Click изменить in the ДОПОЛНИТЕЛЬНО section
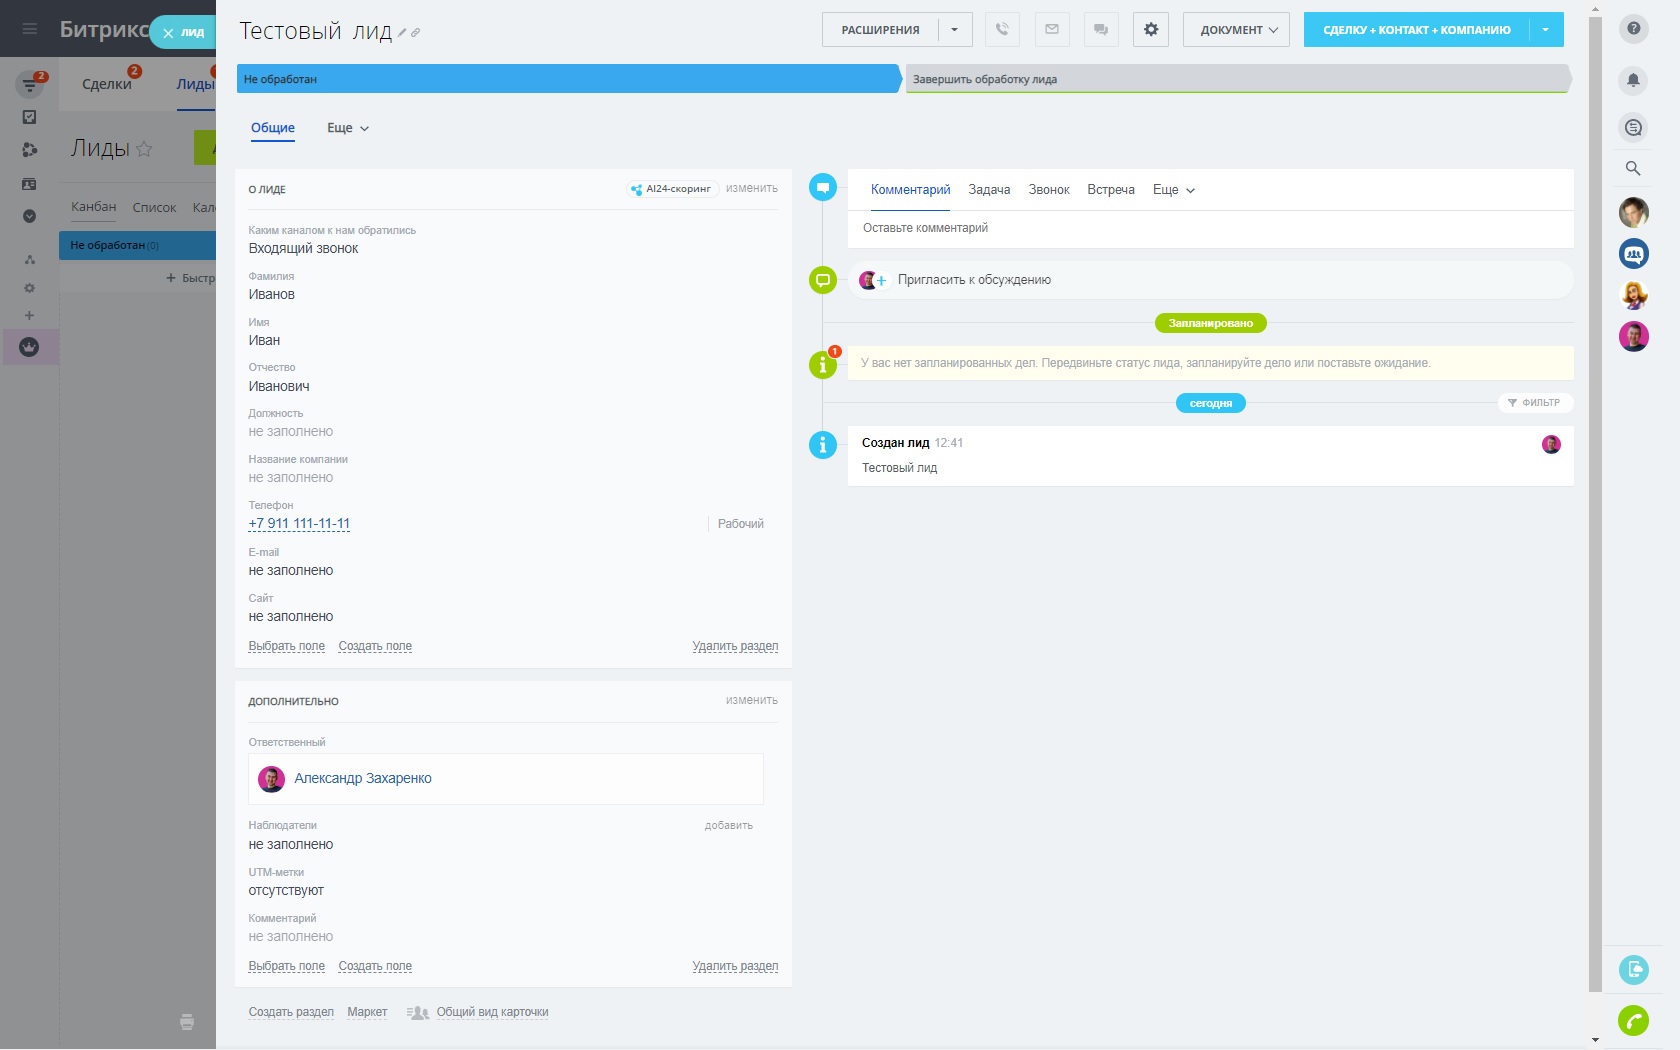Viewport: 1680px width, 1050px height. (x=752, y=700)
